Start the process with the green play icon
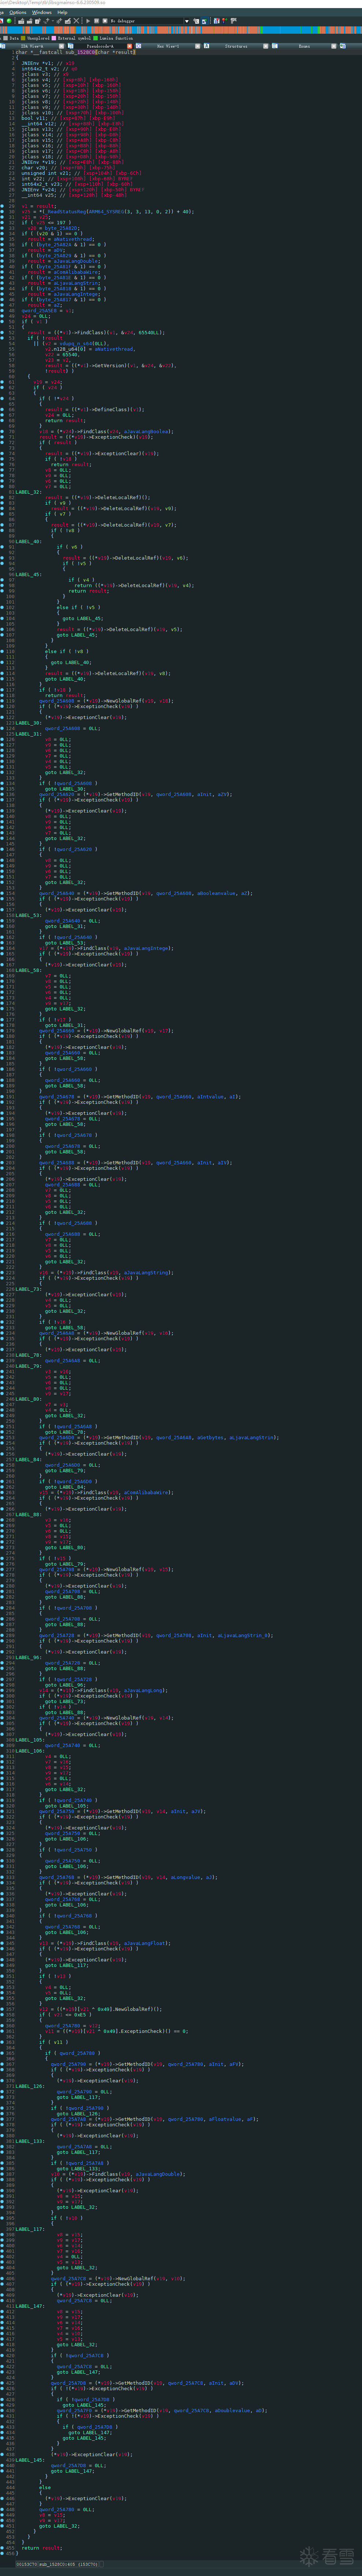The image size is (362, 2576). [x=88, y=21]
